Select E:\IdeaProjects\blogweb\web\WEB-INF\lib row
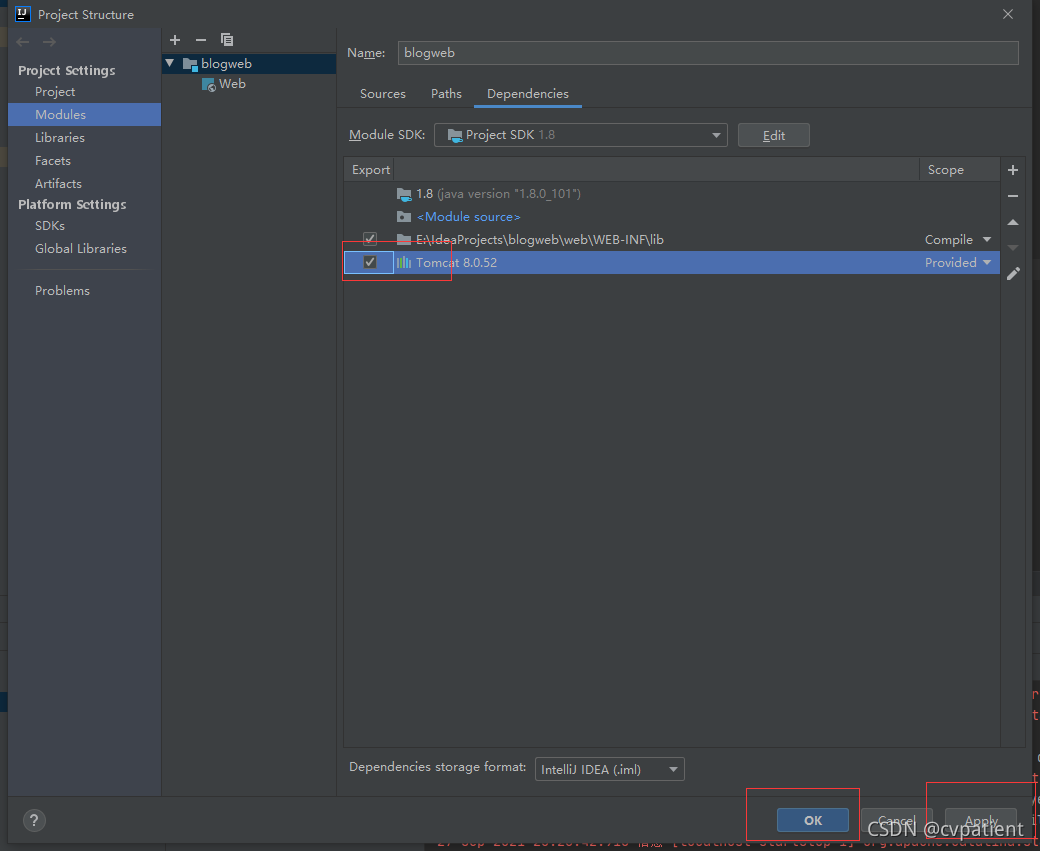Screen dimensions: 1040x851 pos(671,239)
